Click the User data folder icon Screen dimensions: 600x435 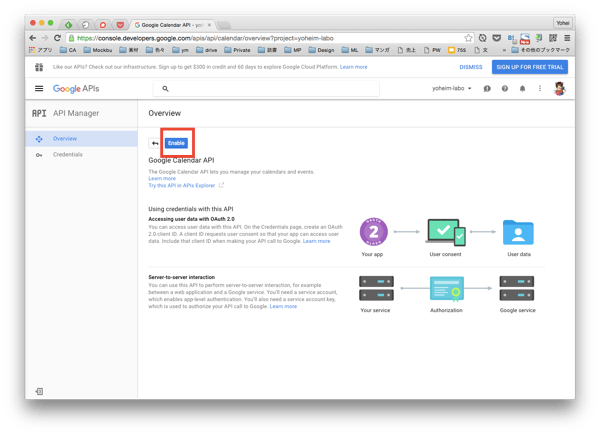click(518, 232)
